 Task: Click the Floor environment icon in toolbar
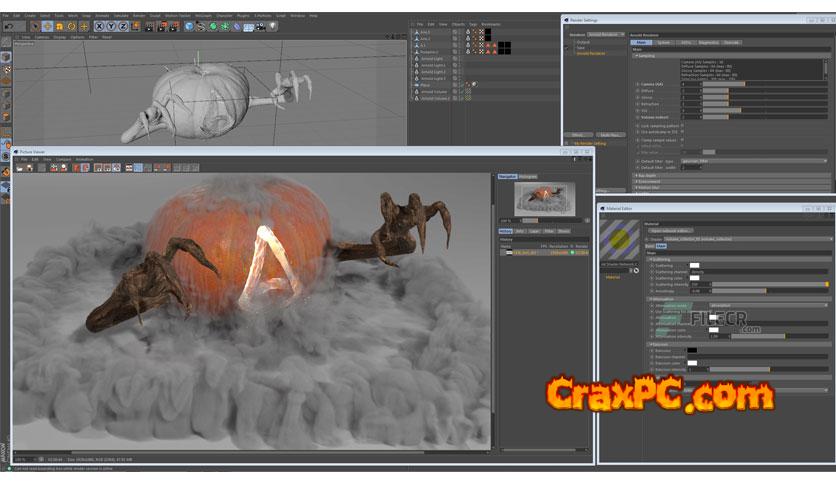pos(248,27)
